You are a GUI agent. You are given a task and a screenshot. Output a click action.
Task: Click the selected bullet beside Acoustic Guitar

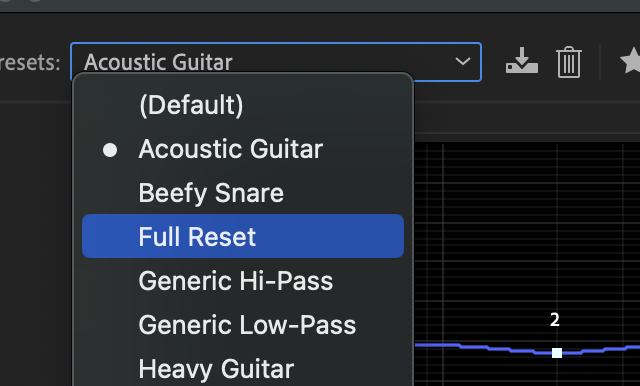coord(110,150)
